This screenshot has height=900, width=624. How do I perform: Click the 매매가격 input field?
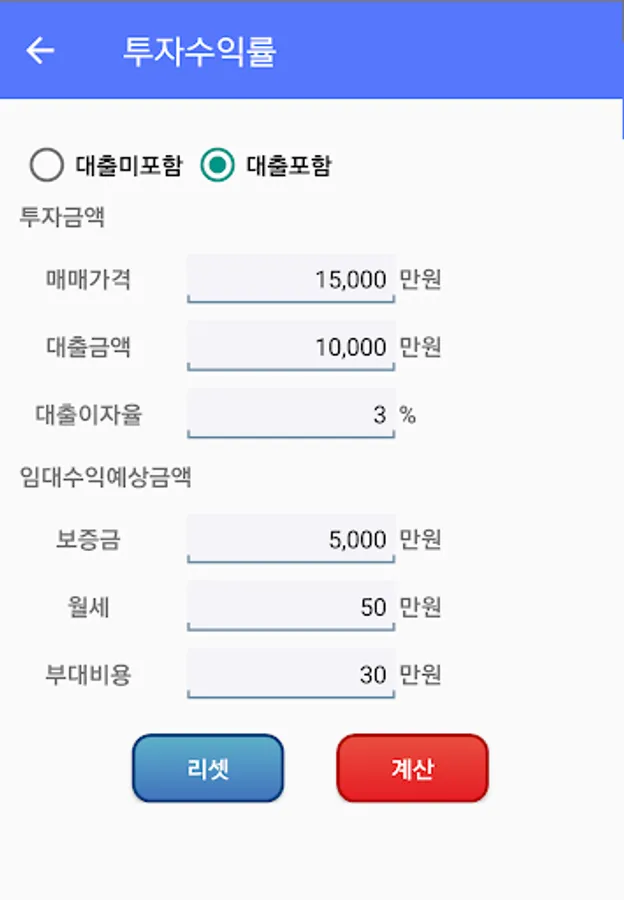coord(291,279)
